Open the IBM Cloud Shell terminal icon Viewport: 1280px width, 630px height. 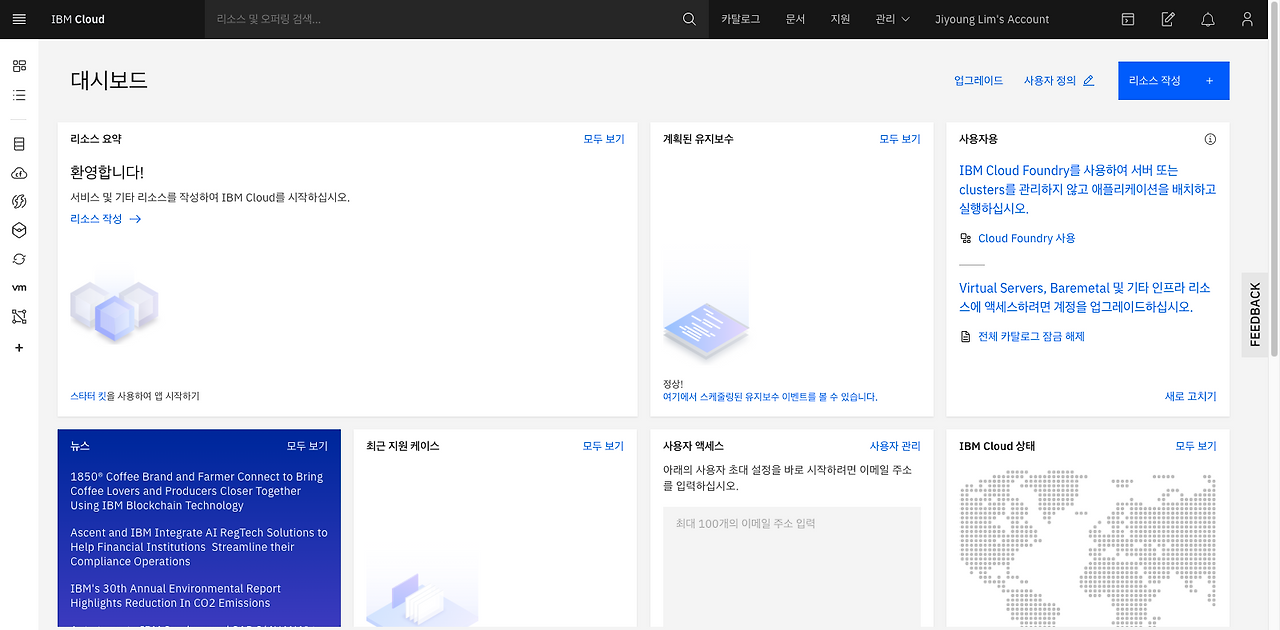point(1128,19)
